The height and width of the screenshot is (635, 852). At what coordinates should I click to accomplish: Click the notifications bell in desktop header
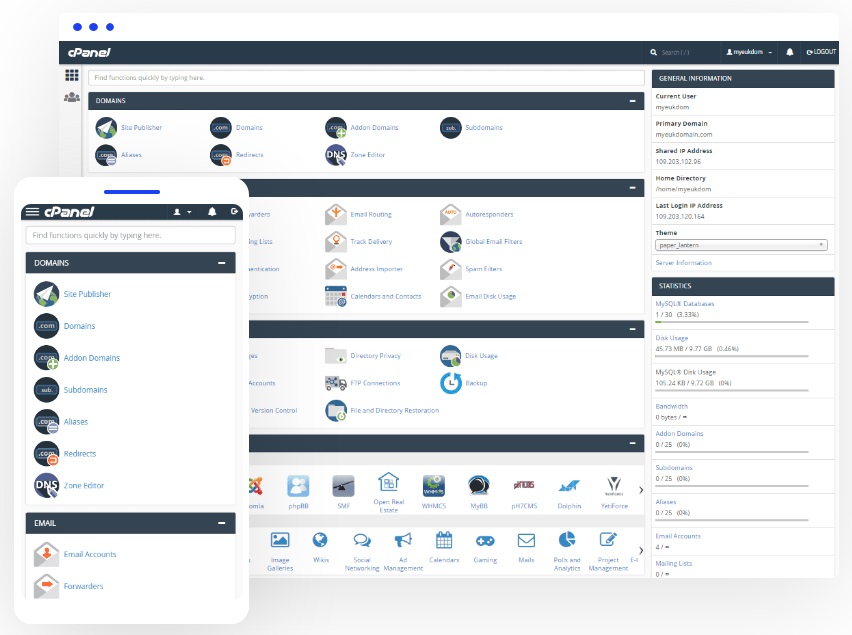pos(789,51)
